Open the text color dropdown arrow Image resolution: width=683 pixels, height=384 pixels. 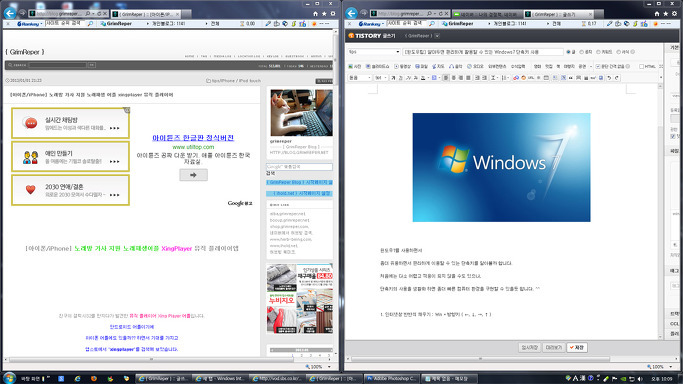(428, 78)
